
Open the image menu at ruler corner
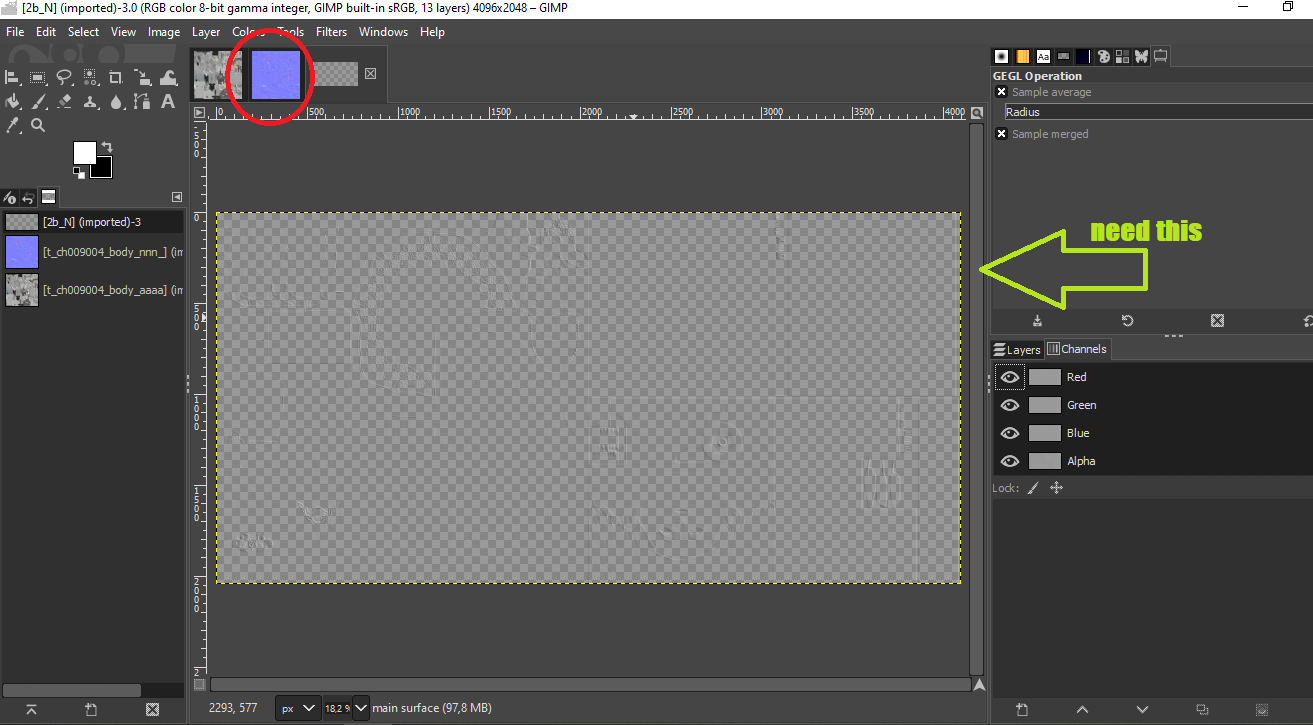199,113
